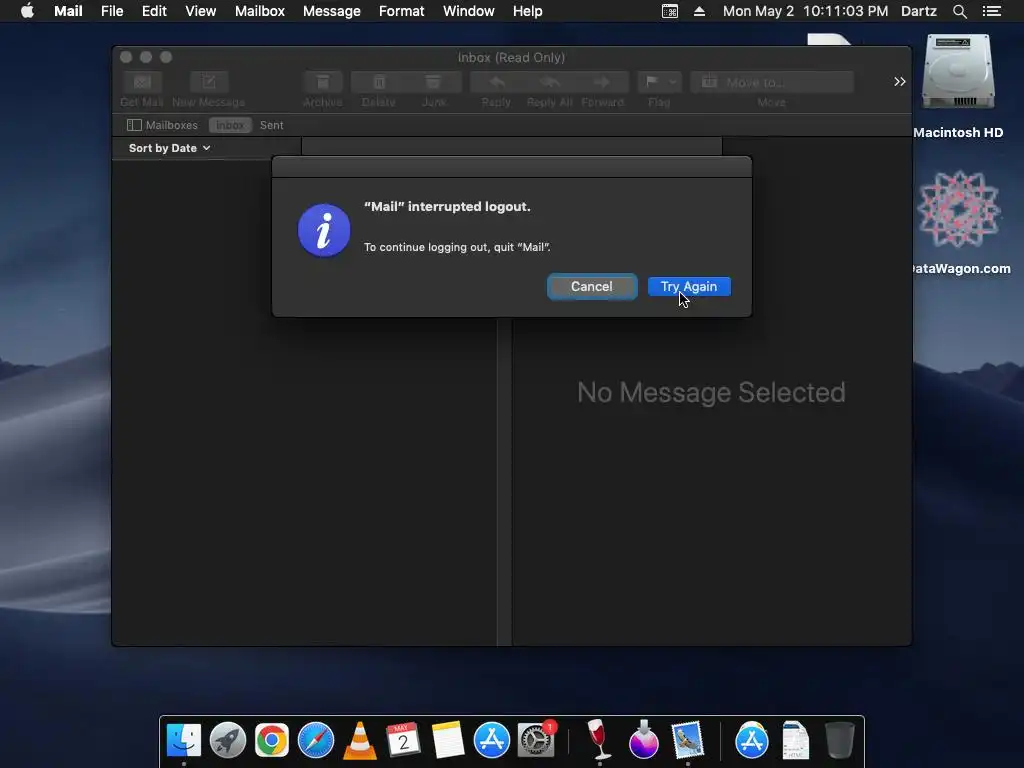
Task: Click the Flag icon
Action: coord(652,82)
